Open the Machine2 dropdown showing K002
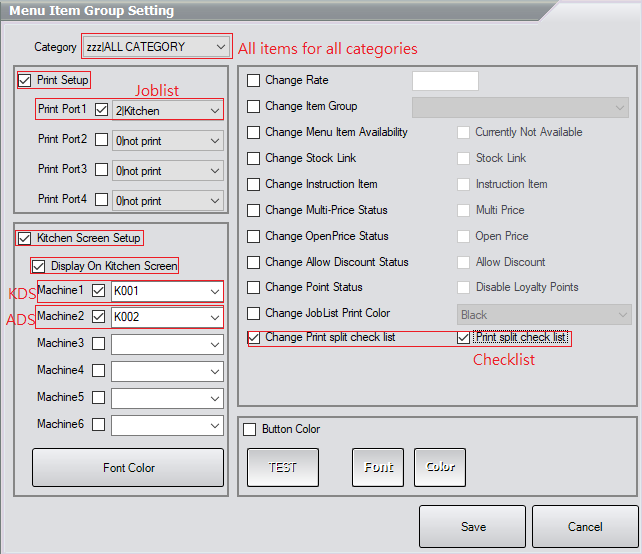Image resolution: width=642 pixels, height=554 pixels. click(x=167, y=317)
